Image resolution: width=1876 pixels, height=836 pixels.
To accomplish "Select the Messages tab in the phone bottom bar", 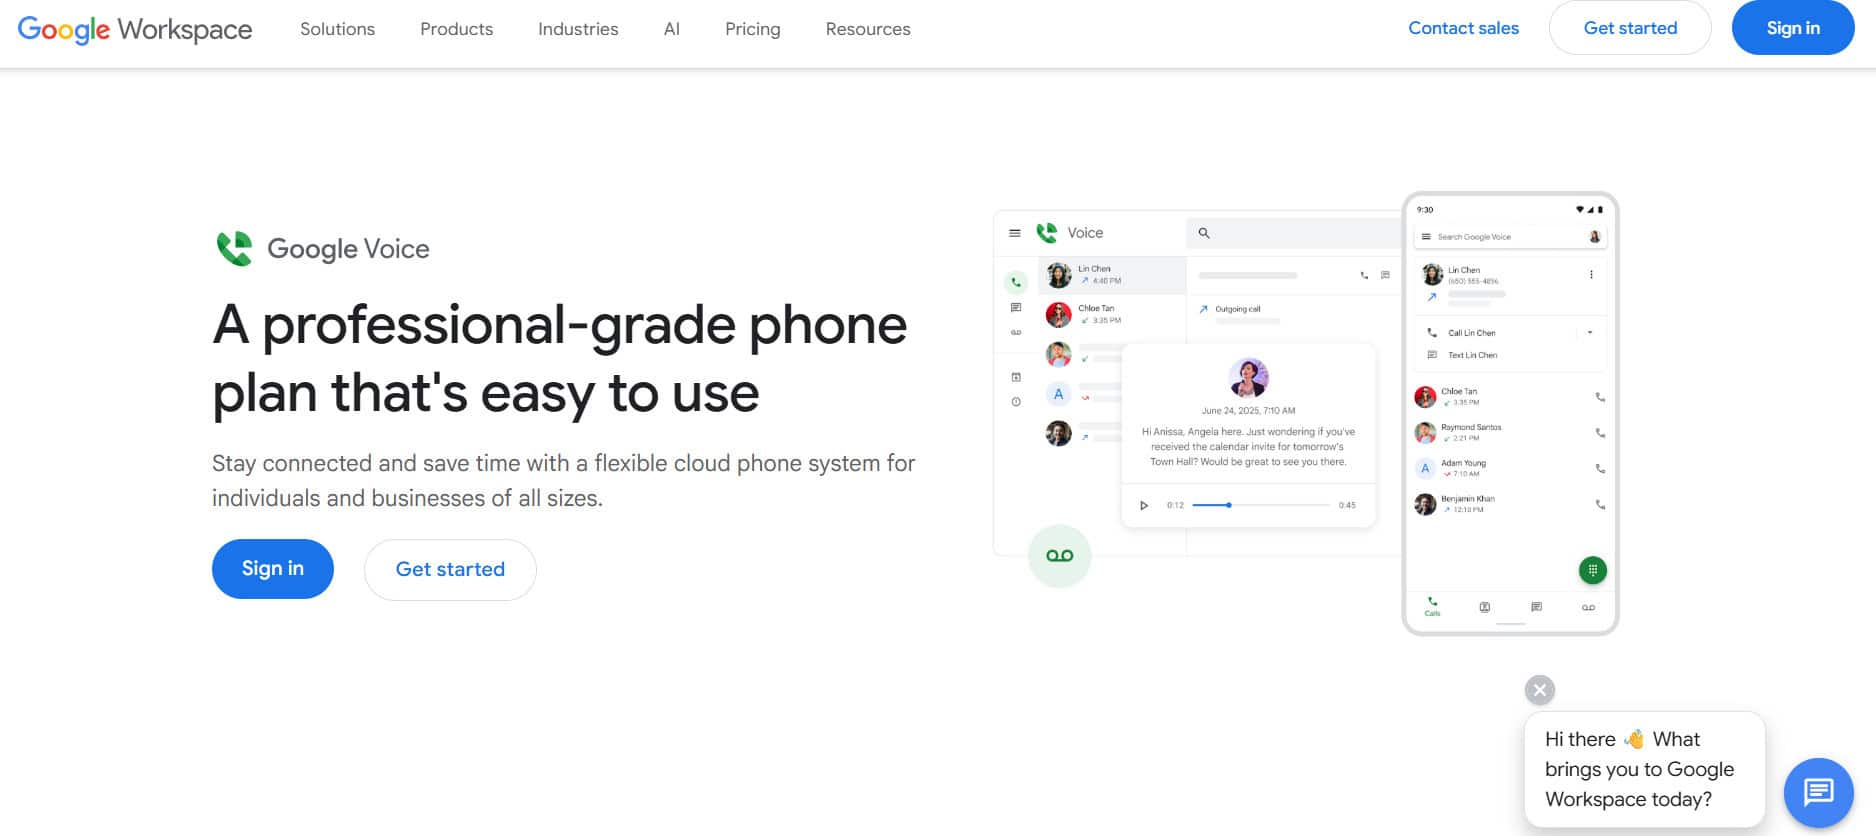I will pyautogui.click(x=1536, y=607).
